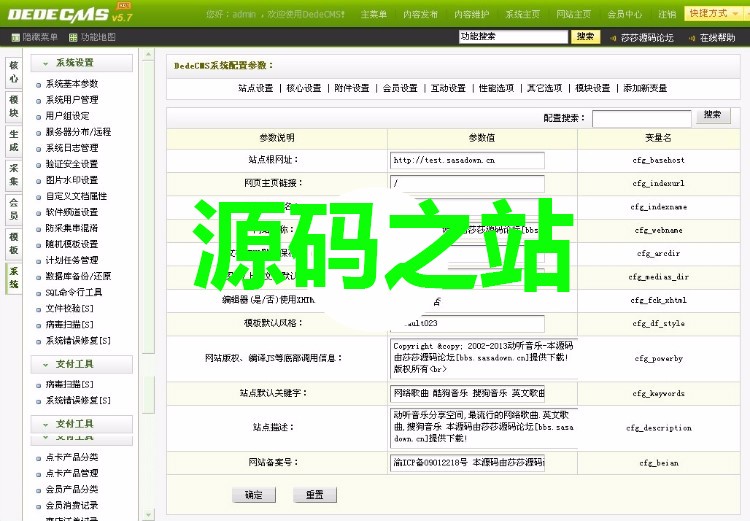The height and width of the screenshot is (521, 750).
Task: Switch to the 生成 side tab
Action: pyautogui.click(x=14, y=141)
